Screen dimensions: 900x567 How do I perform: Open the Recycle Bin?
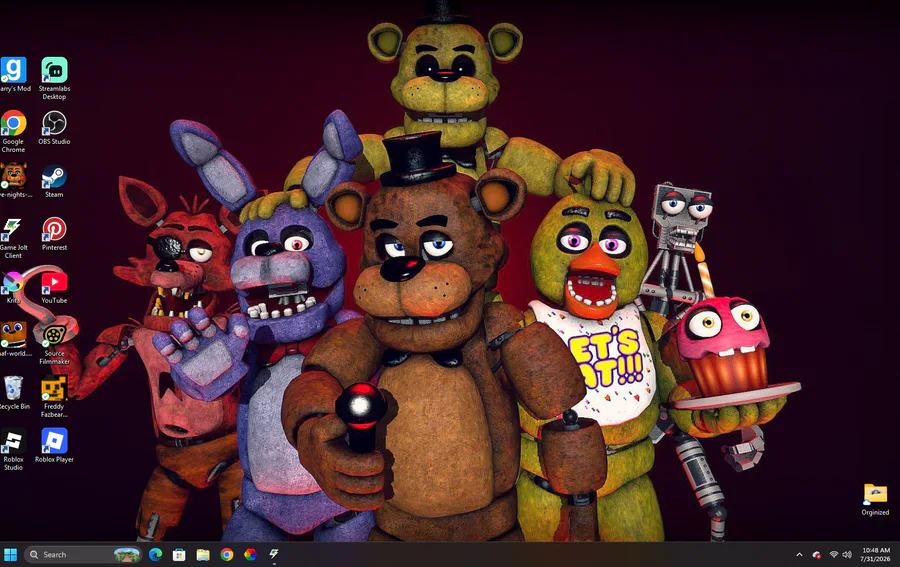[x=14, y=393]
